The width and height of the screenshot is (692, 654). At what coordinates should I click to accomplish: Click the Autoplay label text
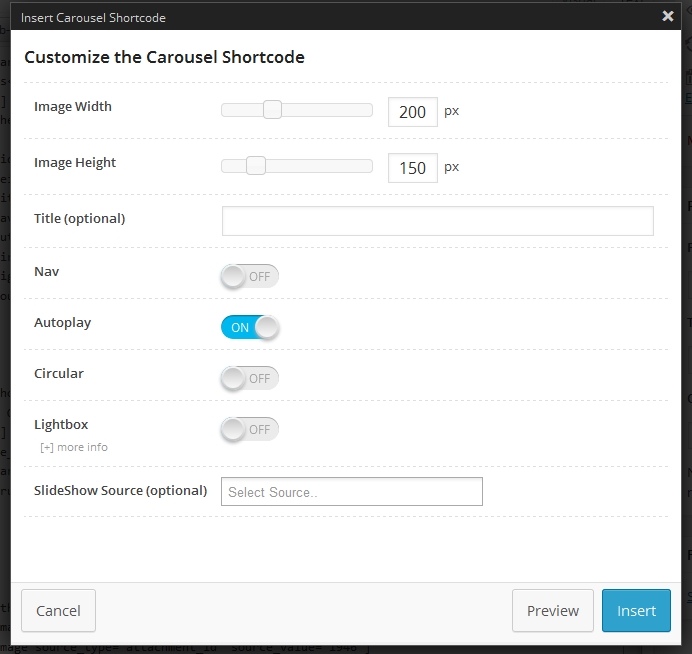pyautogui.click(x=62, y=323)
